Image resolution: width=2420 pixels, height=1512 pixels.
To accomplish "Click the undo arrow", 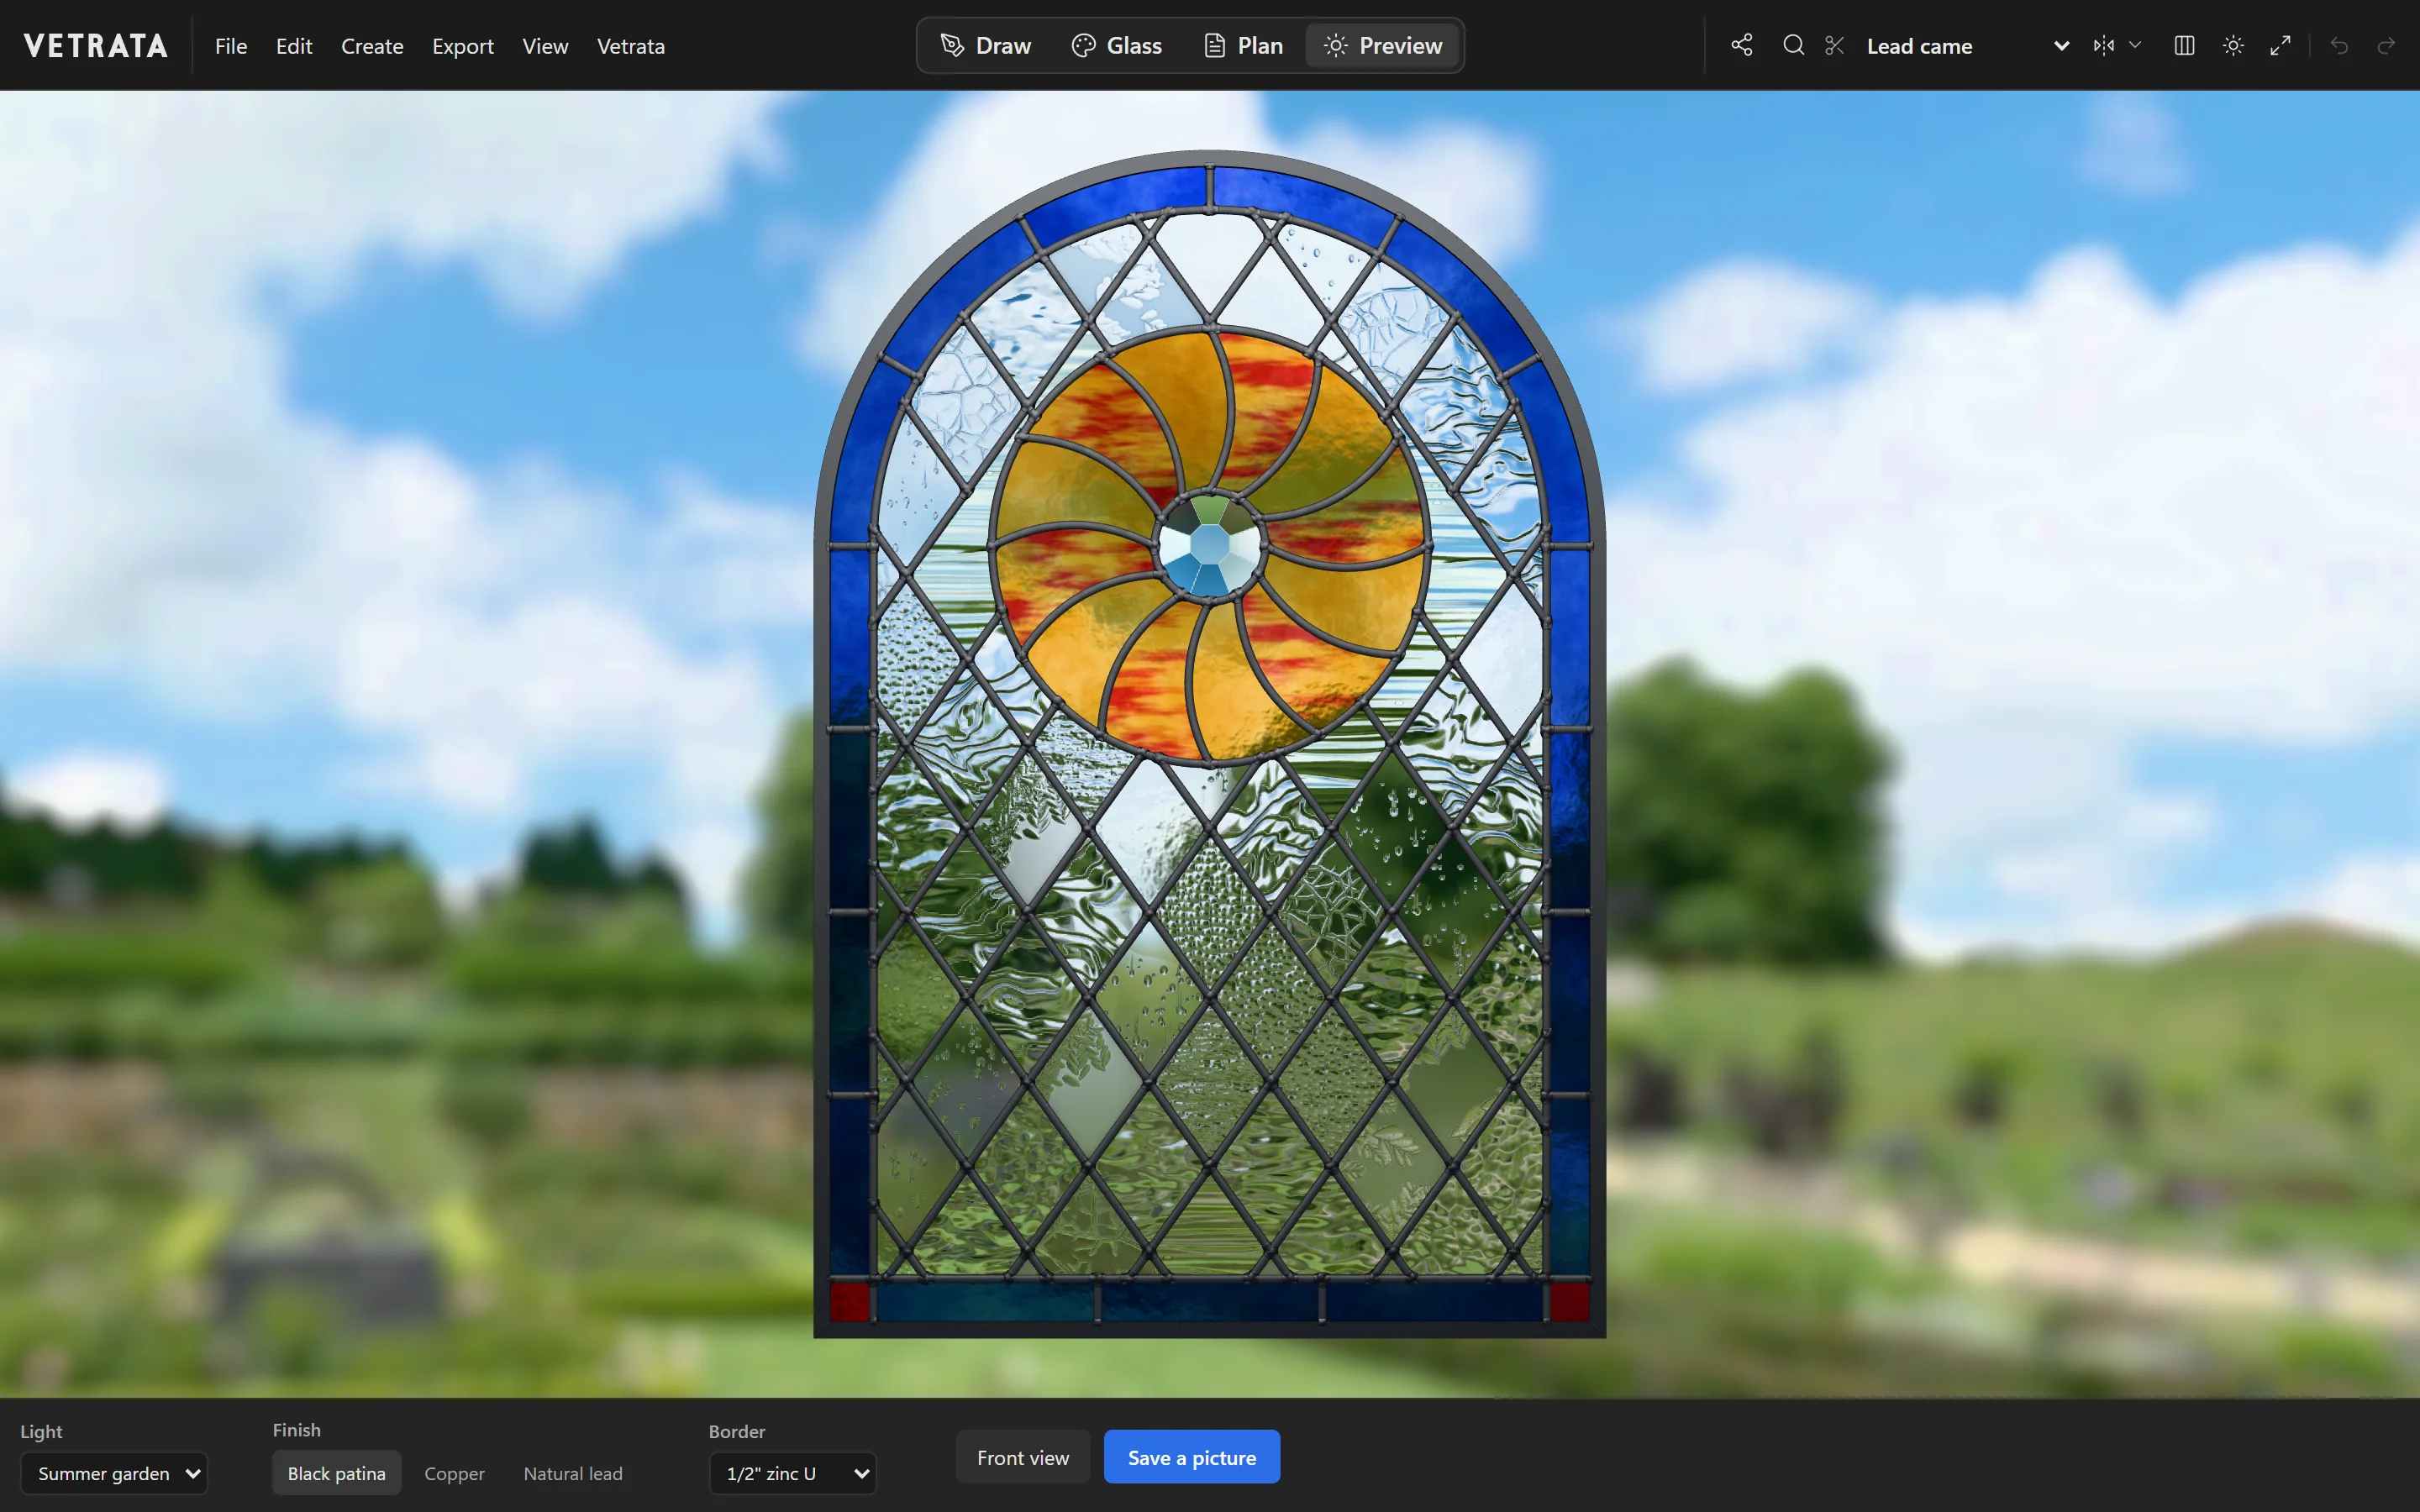I will coord(2339,46).
